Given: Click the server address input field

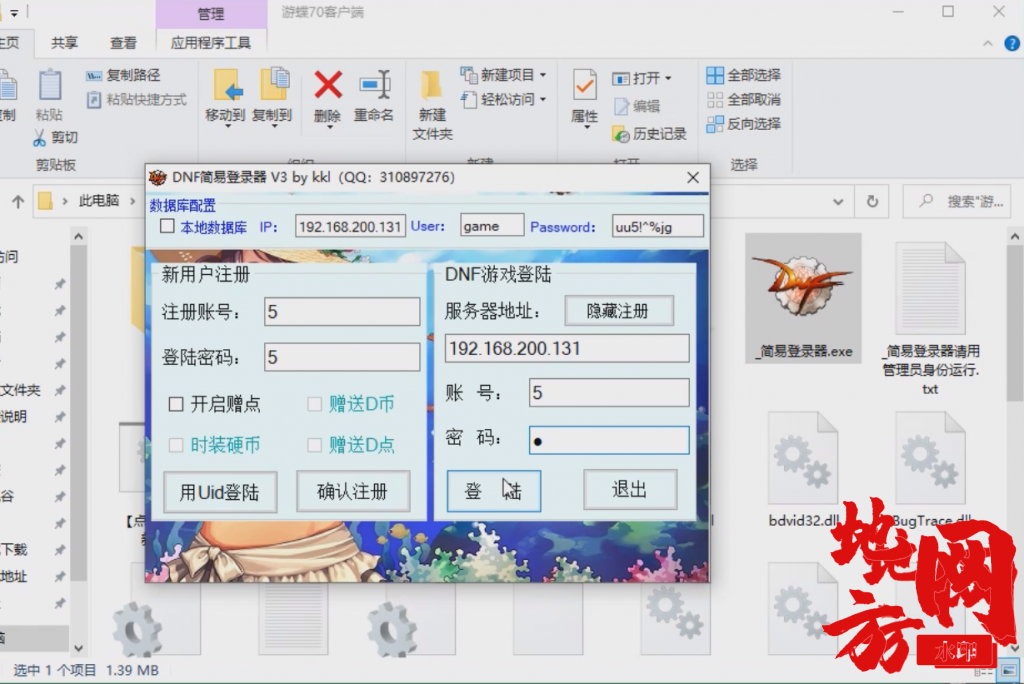Looking at the screenshot, I should pos(567,348).
